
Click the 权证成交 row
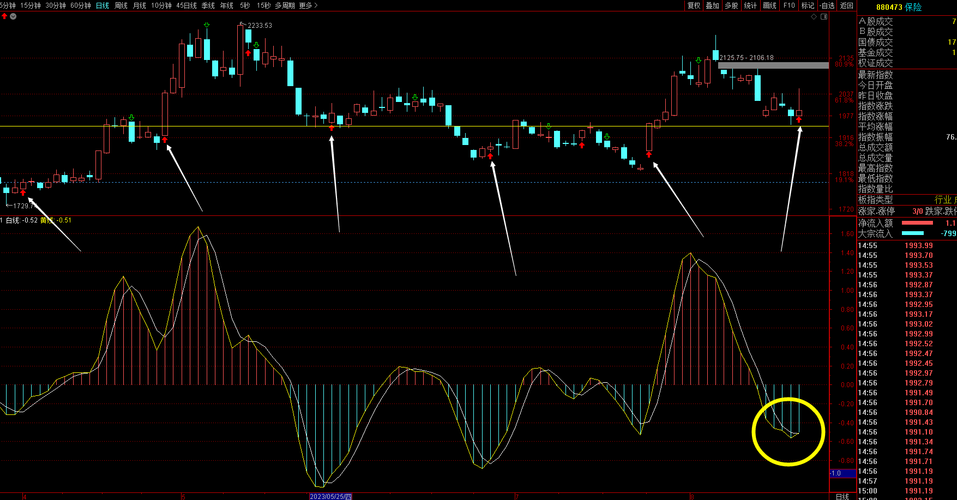point(907,63)
